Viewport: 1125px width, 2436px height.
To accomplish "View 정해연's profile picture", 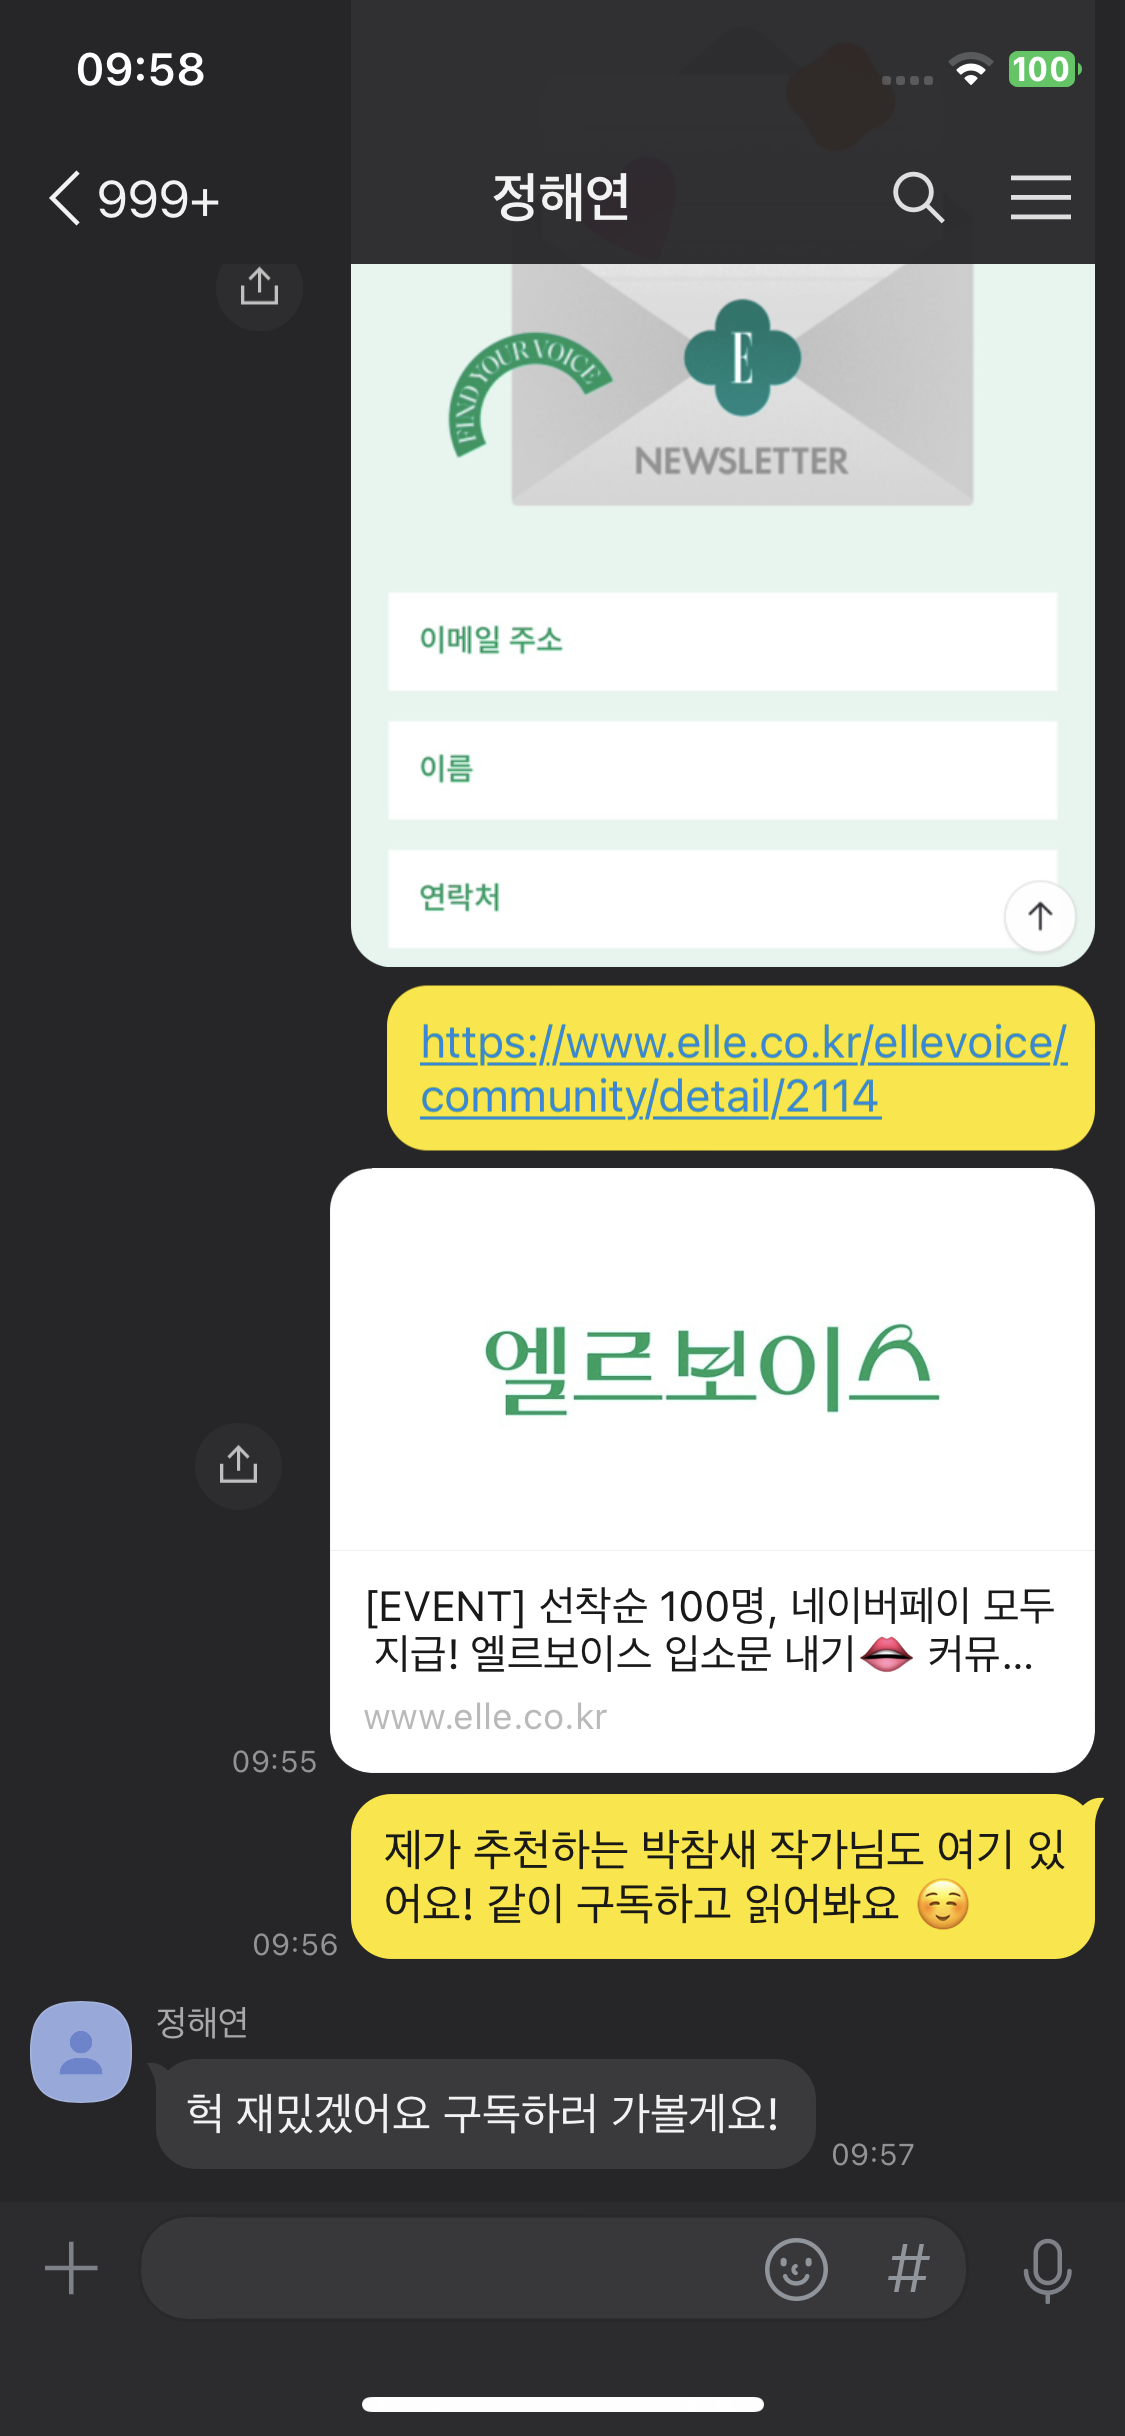I will click(x=81, y=2051).
